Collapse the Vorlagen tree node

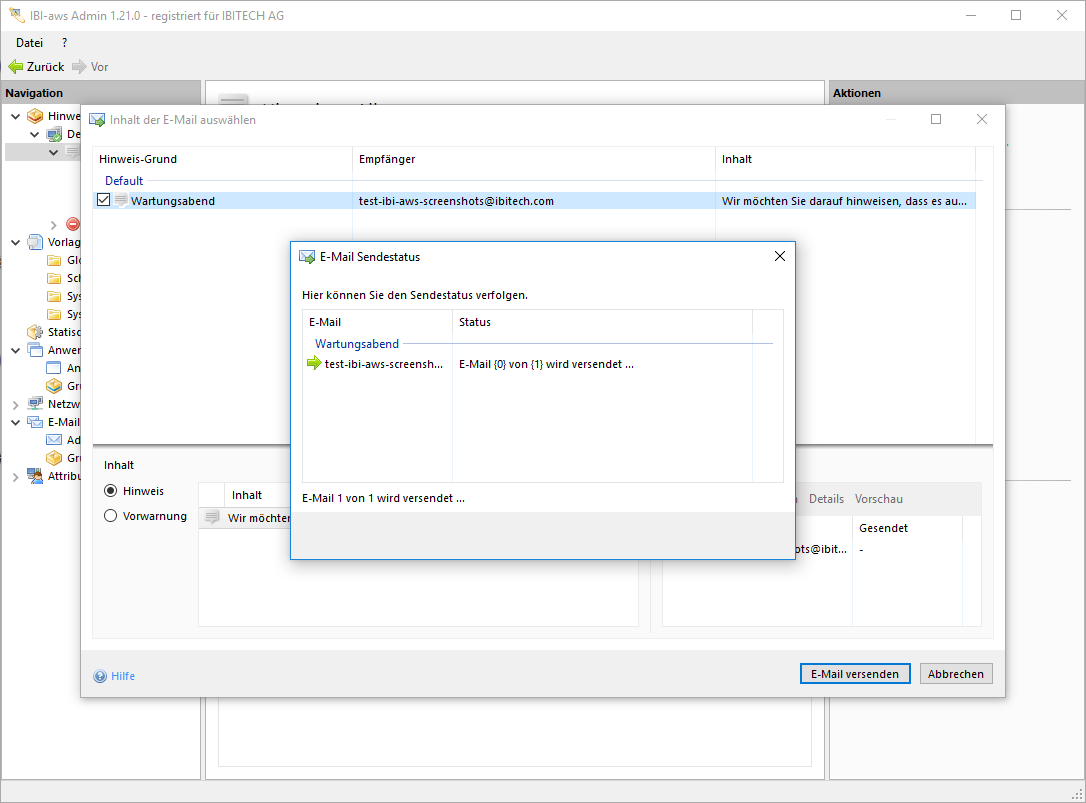coord(15,242)
